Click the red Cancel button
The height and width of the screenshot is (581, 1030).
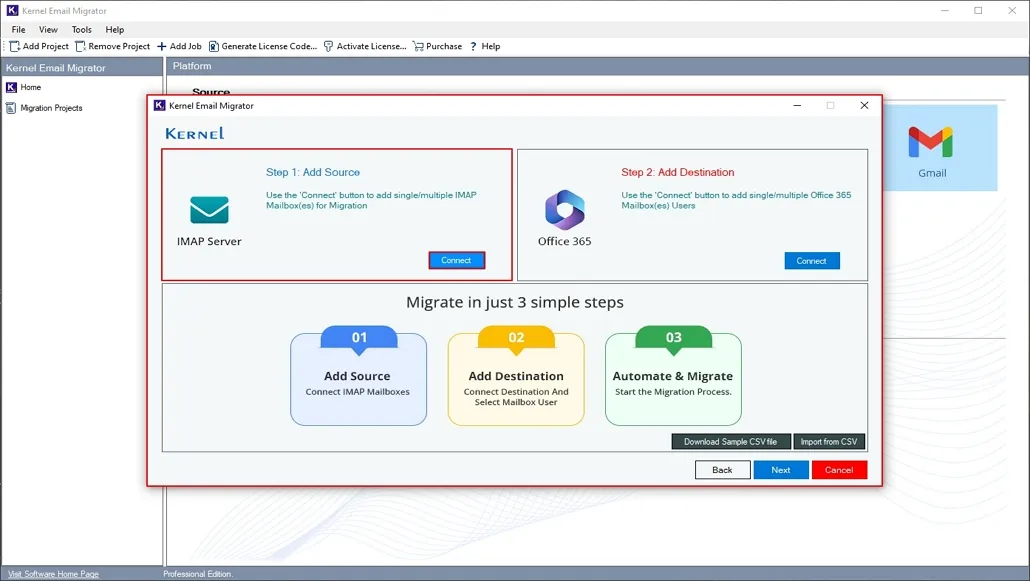coord(838,470)
